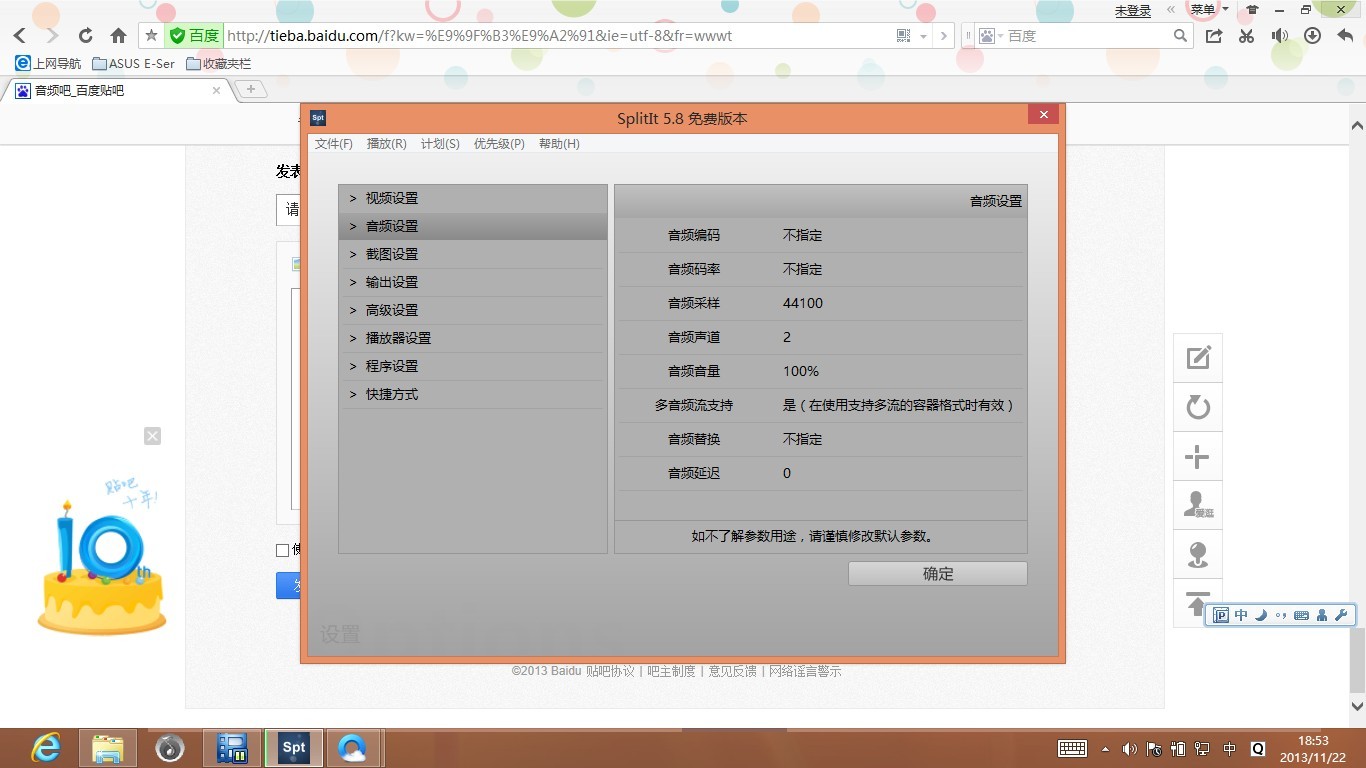Open the QR code icon in address bar
The height and width of the screenshot is (768, 1366).
904,36
